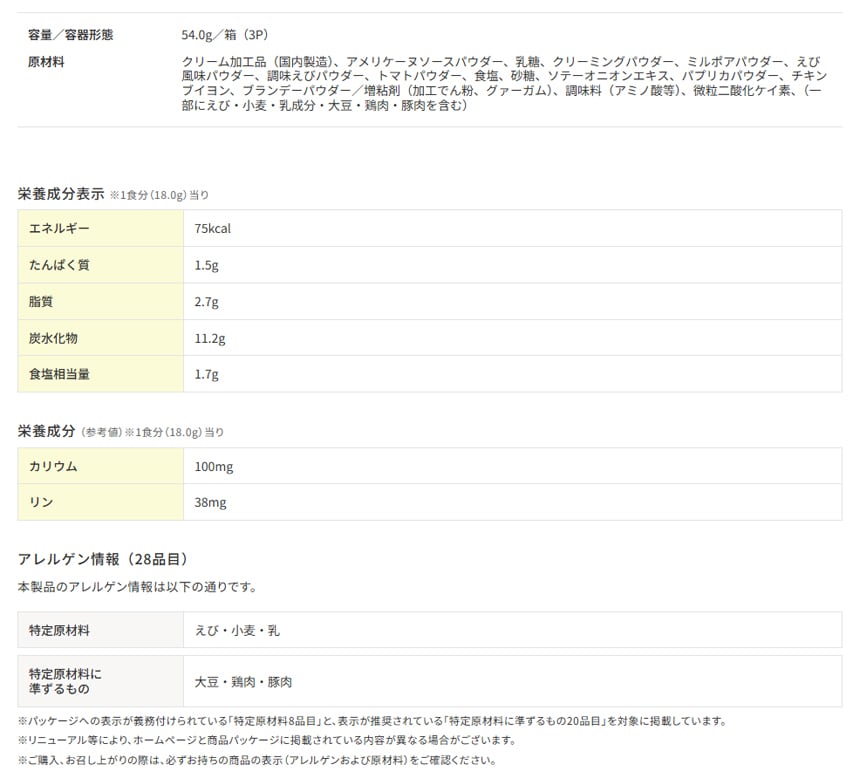Click the 栄養成分表示 heading
This screenshot has width=860, height=775.
[x=61, y=194]
